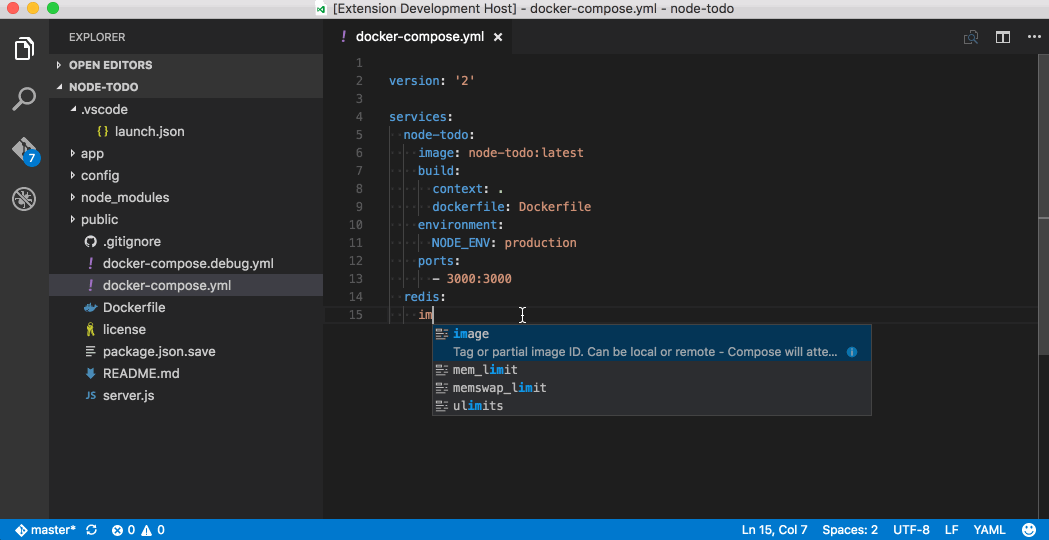The height and width of the screenshot is (540, 1049).
Task: Click the errors count icon in status bar
Action: point(124,530)
